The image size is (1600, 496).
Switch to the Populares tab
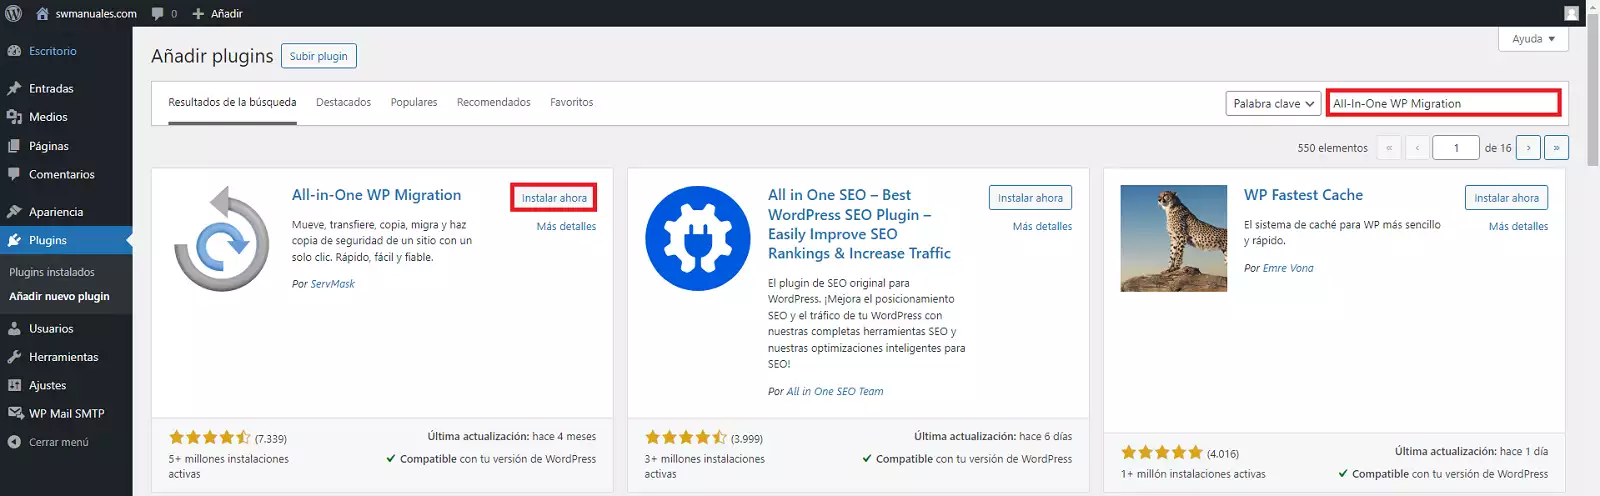click(414, 102)
